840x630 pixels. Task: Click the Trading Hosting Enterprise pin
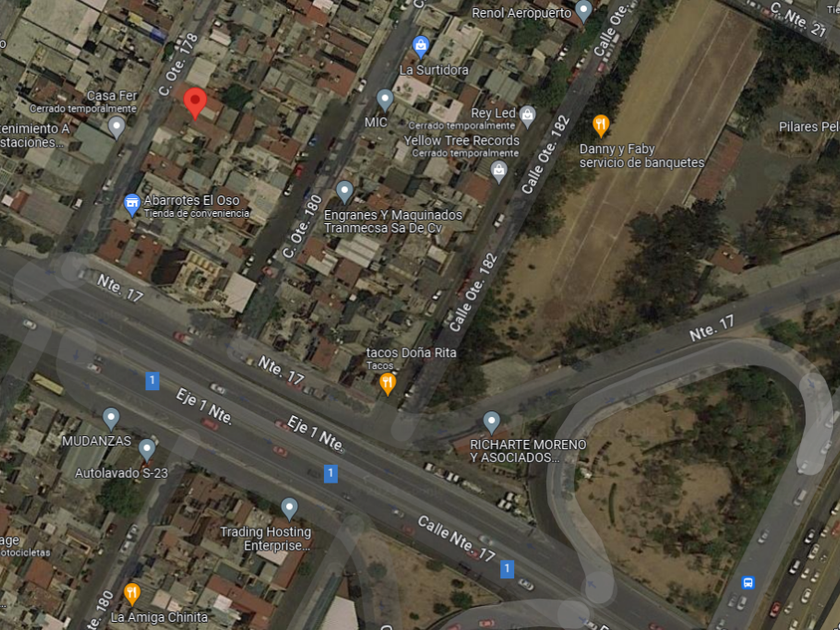pyautogui.click(x=289, y=509)
